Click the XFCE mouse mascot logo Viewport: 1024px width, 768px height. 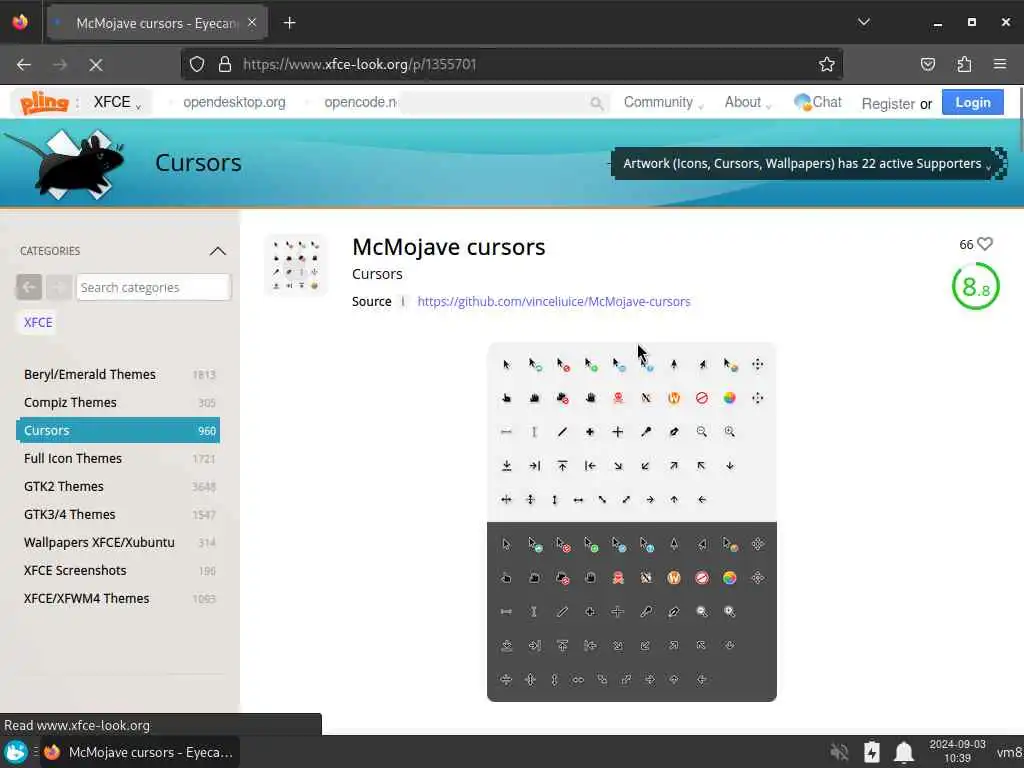coord(64,163)
